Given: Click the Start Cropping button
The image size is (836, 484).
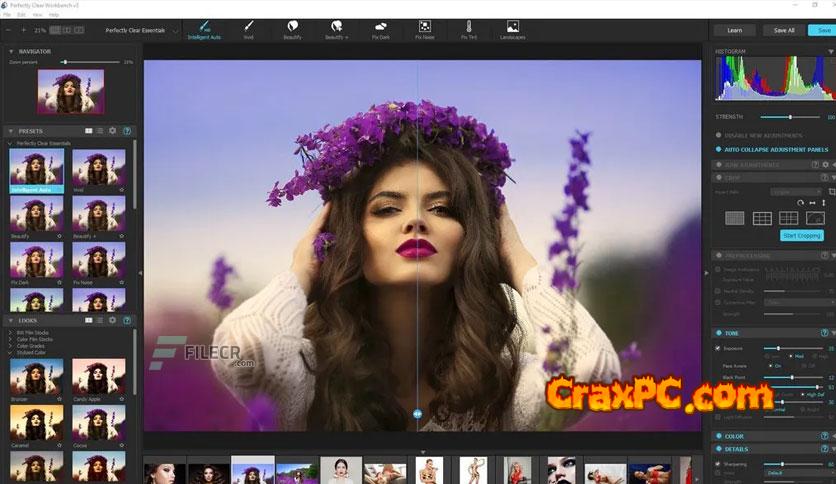Looking at the screenshot, I should click(801, 236).
